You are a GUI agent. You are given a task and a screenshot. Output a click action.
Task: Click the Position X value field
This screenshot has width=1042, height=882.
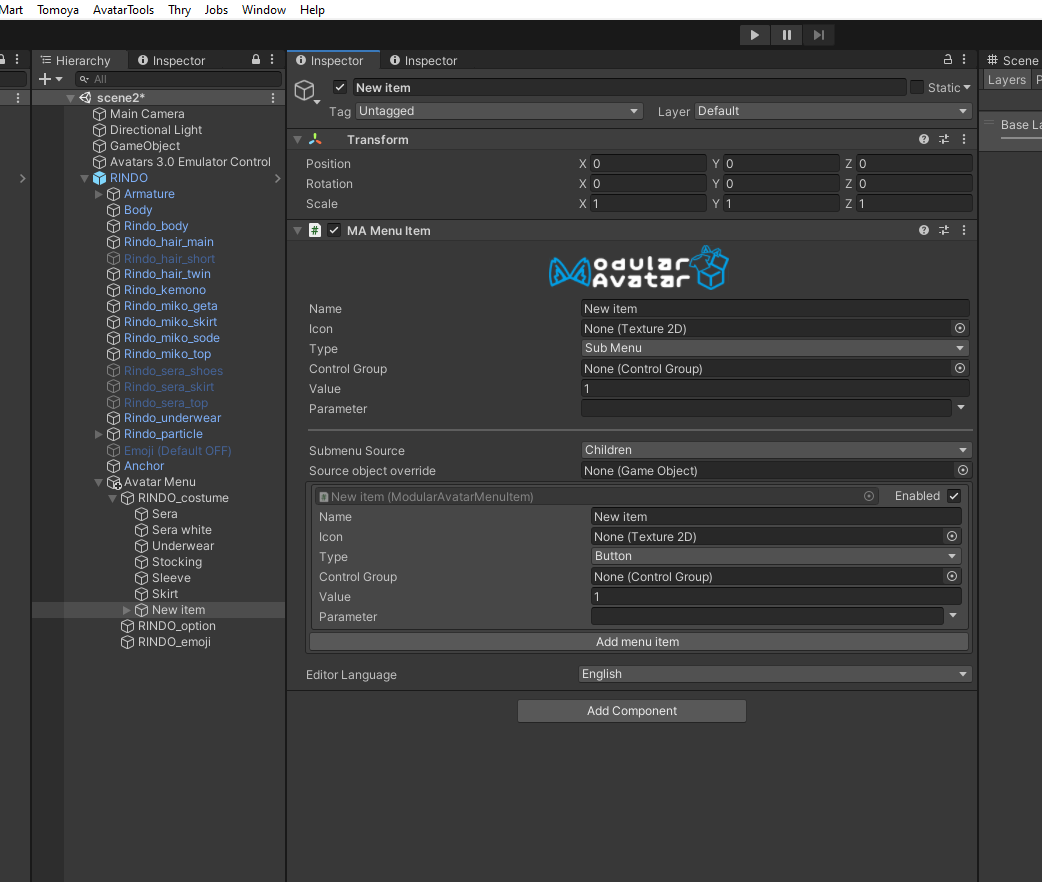click(648, 164)
